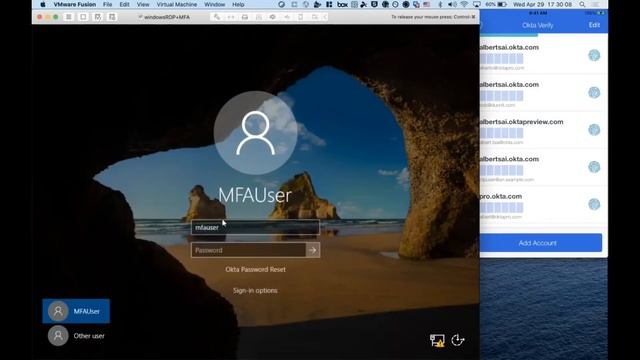Viewport: 640px width, 360px height.
Task: Tap Edit in Okta Verify header
Action: (594, 25)
